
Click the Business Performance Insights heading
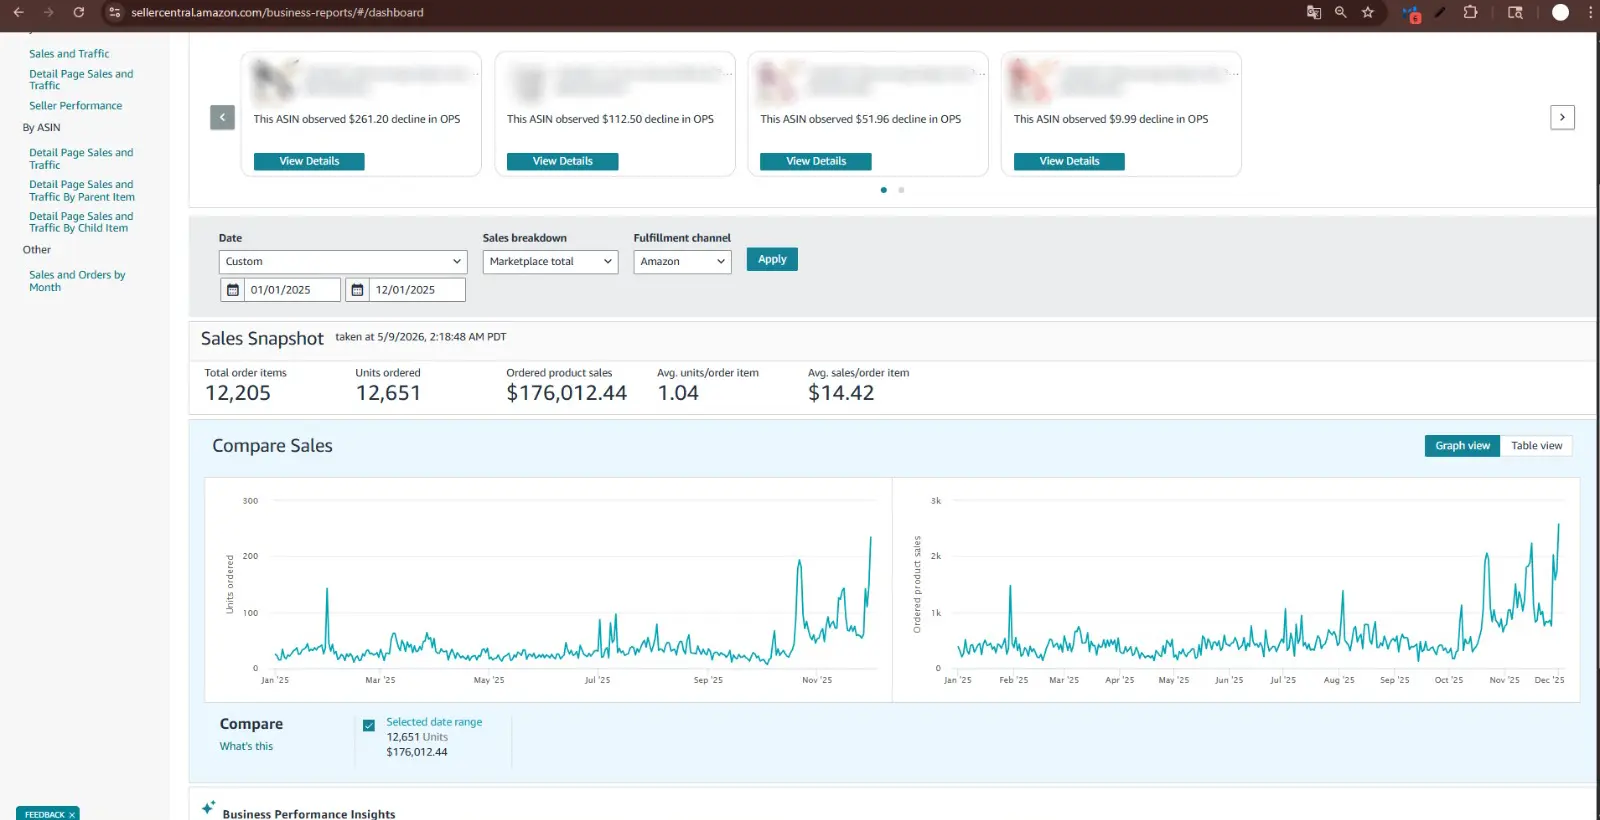click(309, 814)
